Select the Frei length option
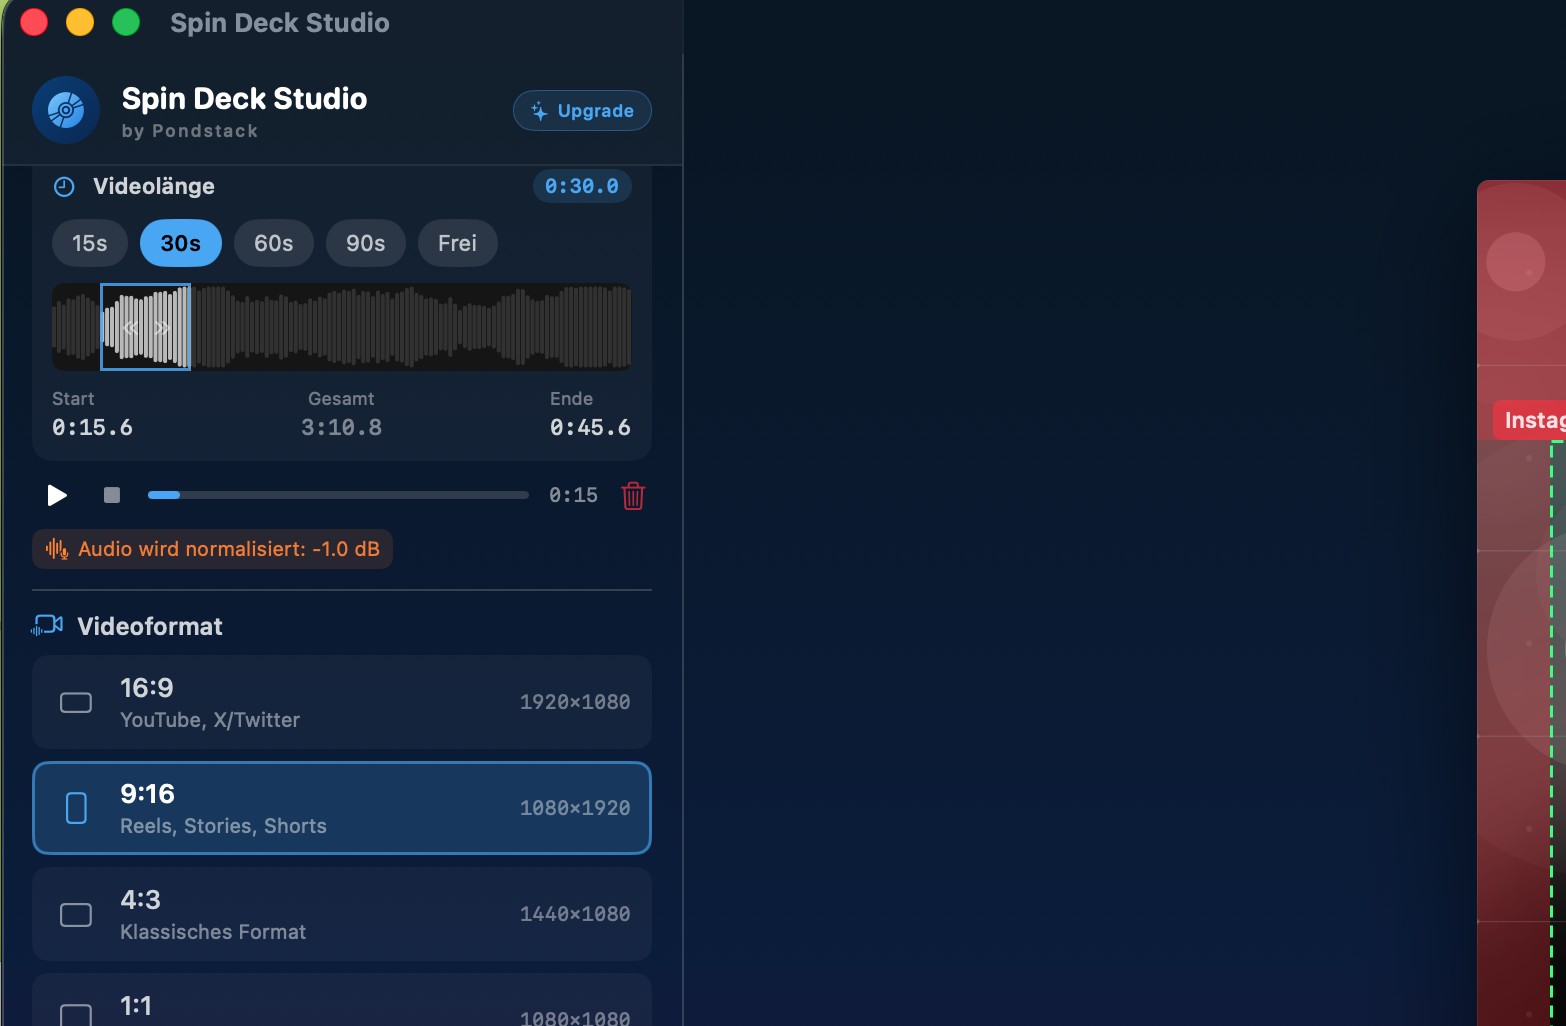Viewport: 1566px width, 1026px height. click(x=458, y=243)
